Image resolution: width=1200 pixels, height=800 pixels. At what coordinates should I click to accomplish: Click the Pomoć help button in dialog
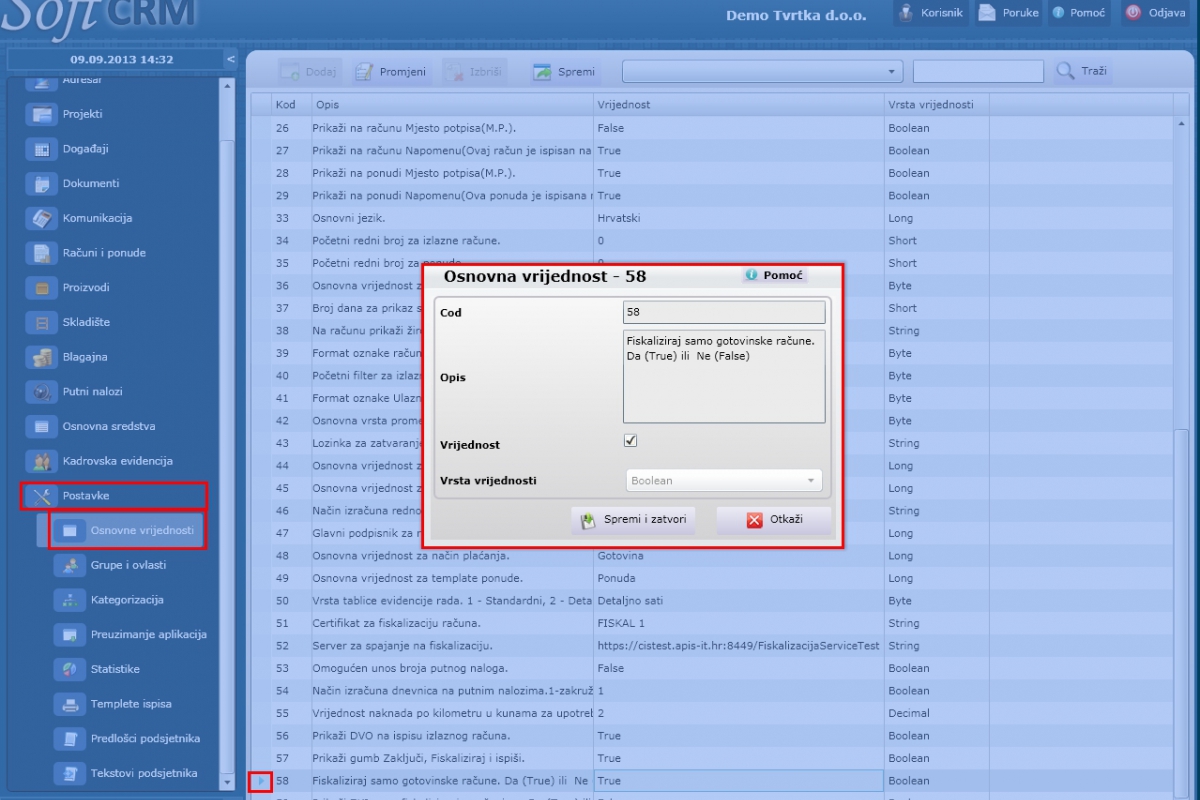point(774,275)
